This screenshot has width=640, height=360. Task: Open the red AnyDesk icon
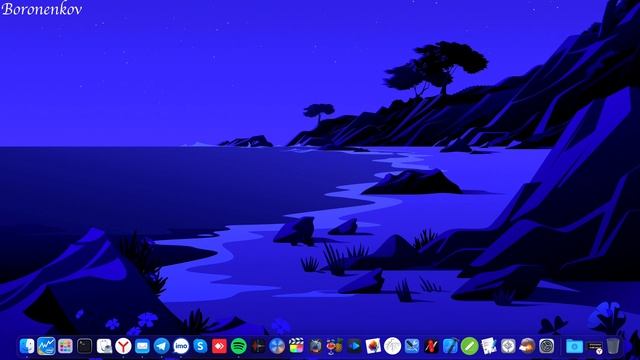point(219,346)
